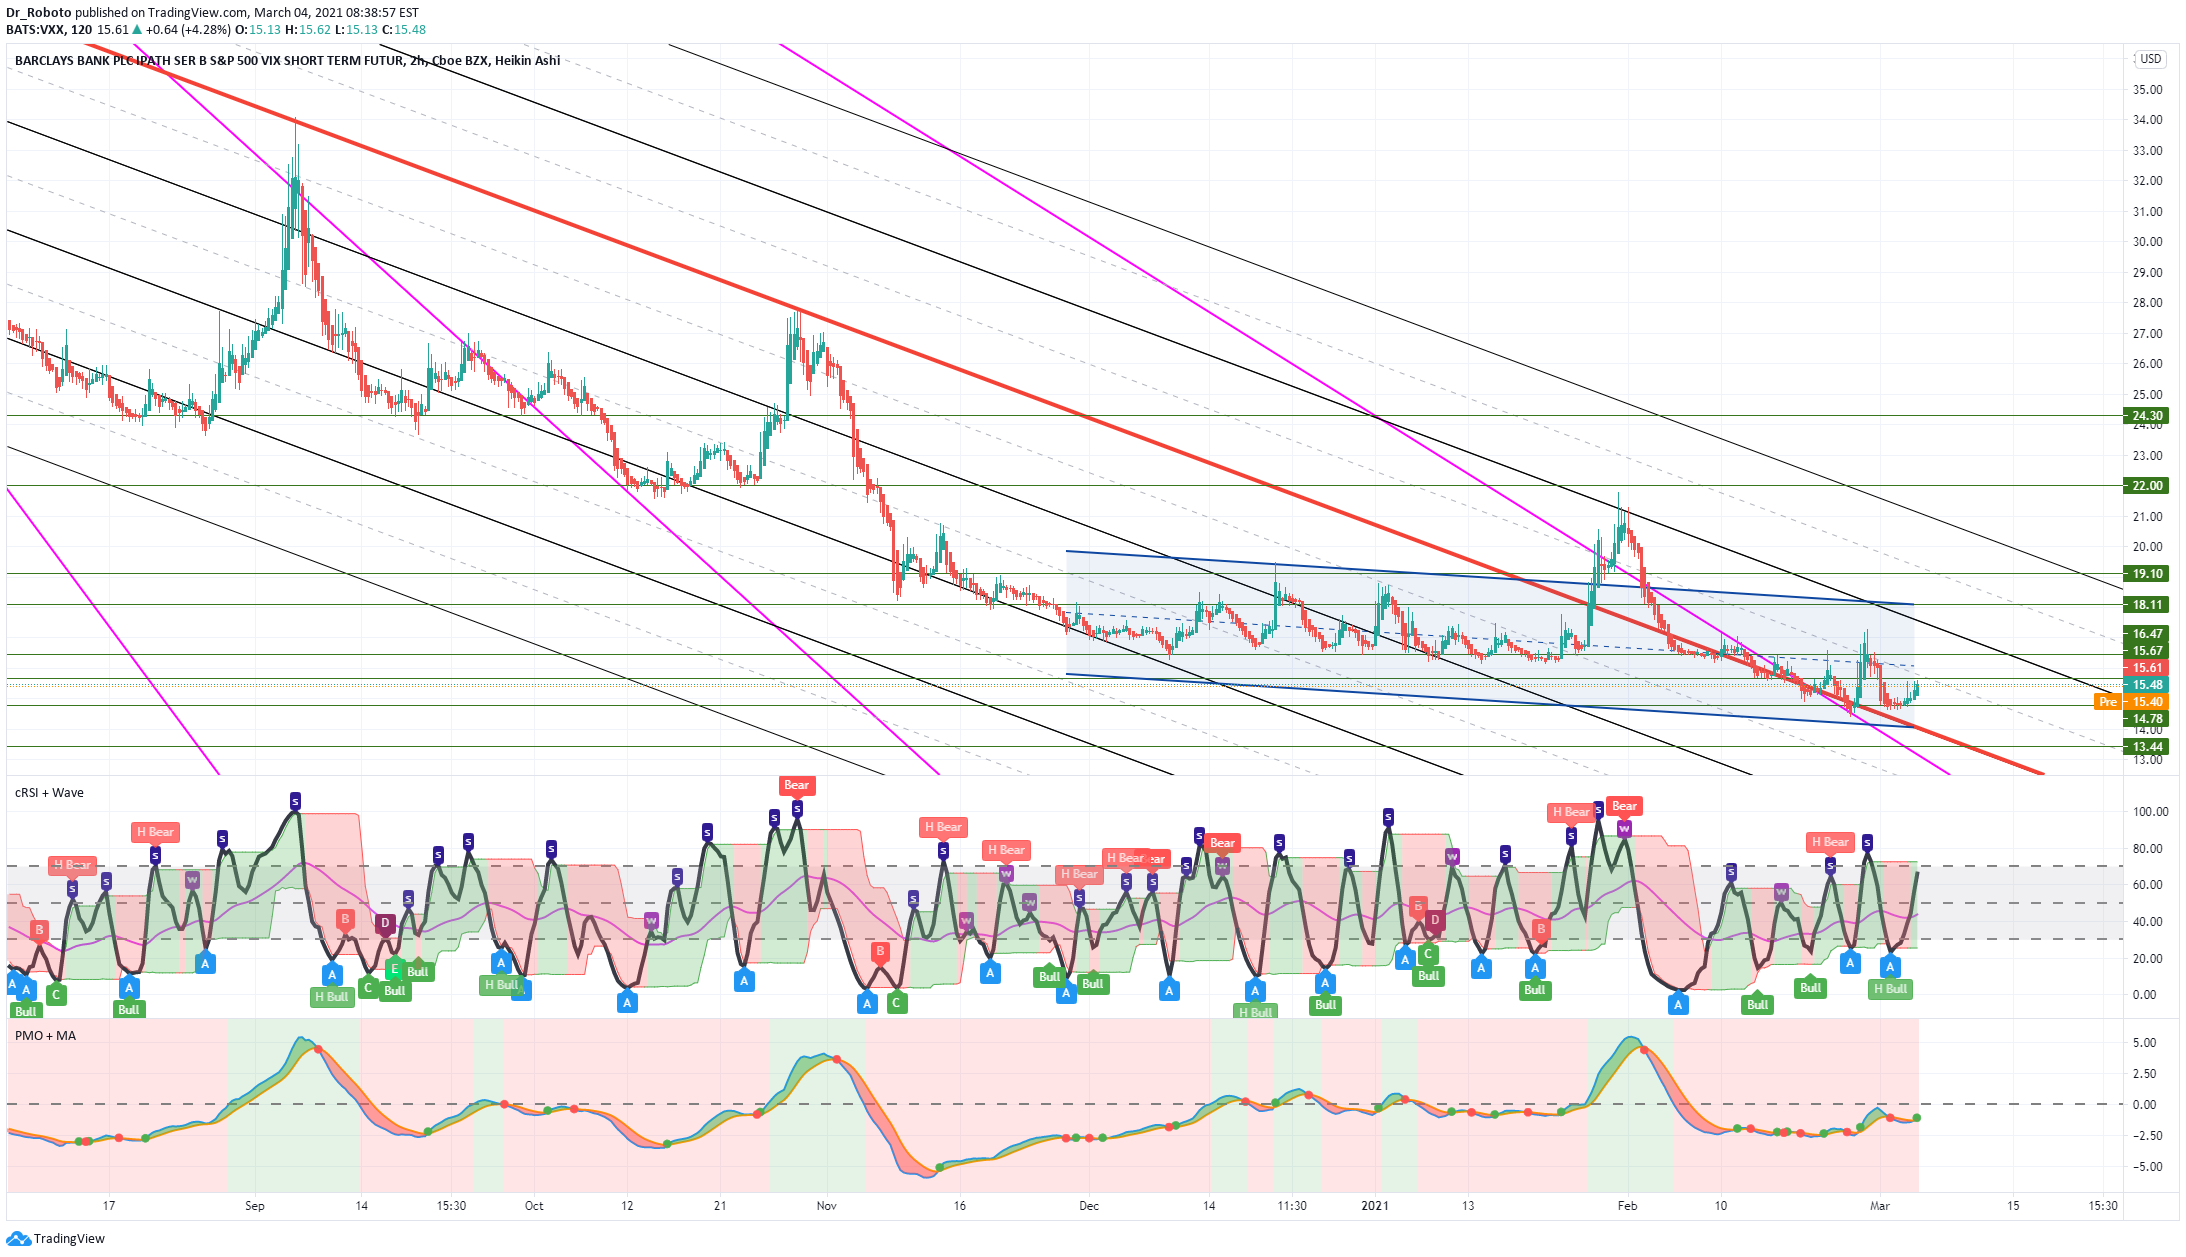Click the Feb label on time axis
This screenshot has width=2186, height=1257.
1628,1206
